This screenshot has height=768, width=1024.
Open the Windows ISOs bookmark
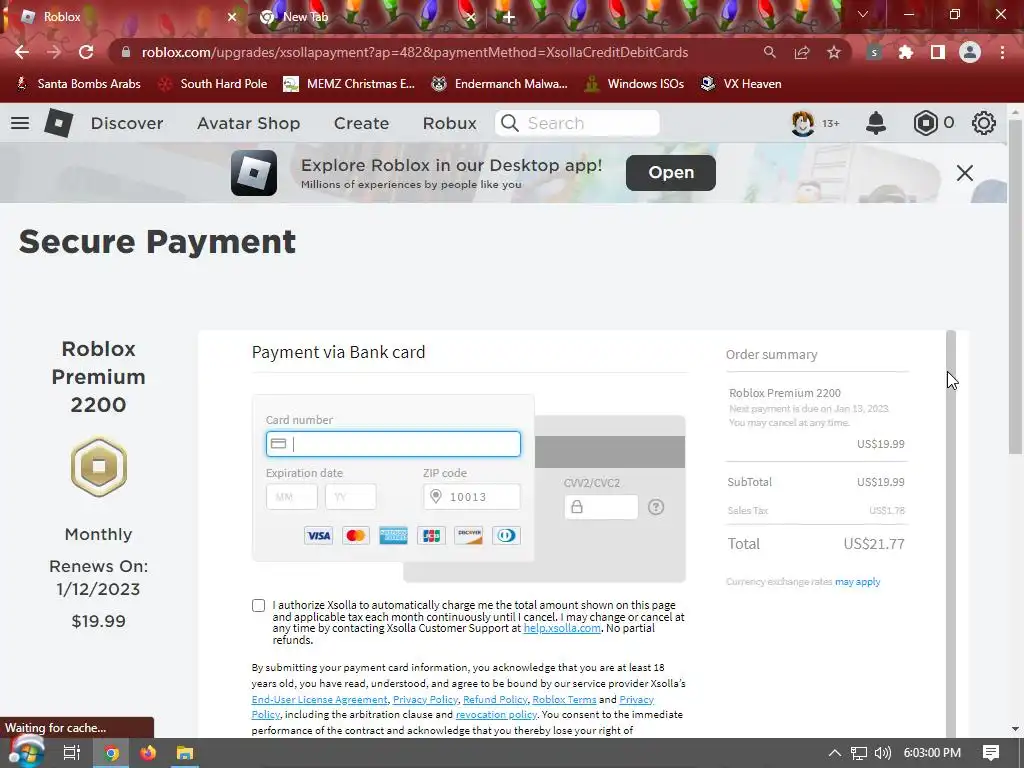point(634,84)
